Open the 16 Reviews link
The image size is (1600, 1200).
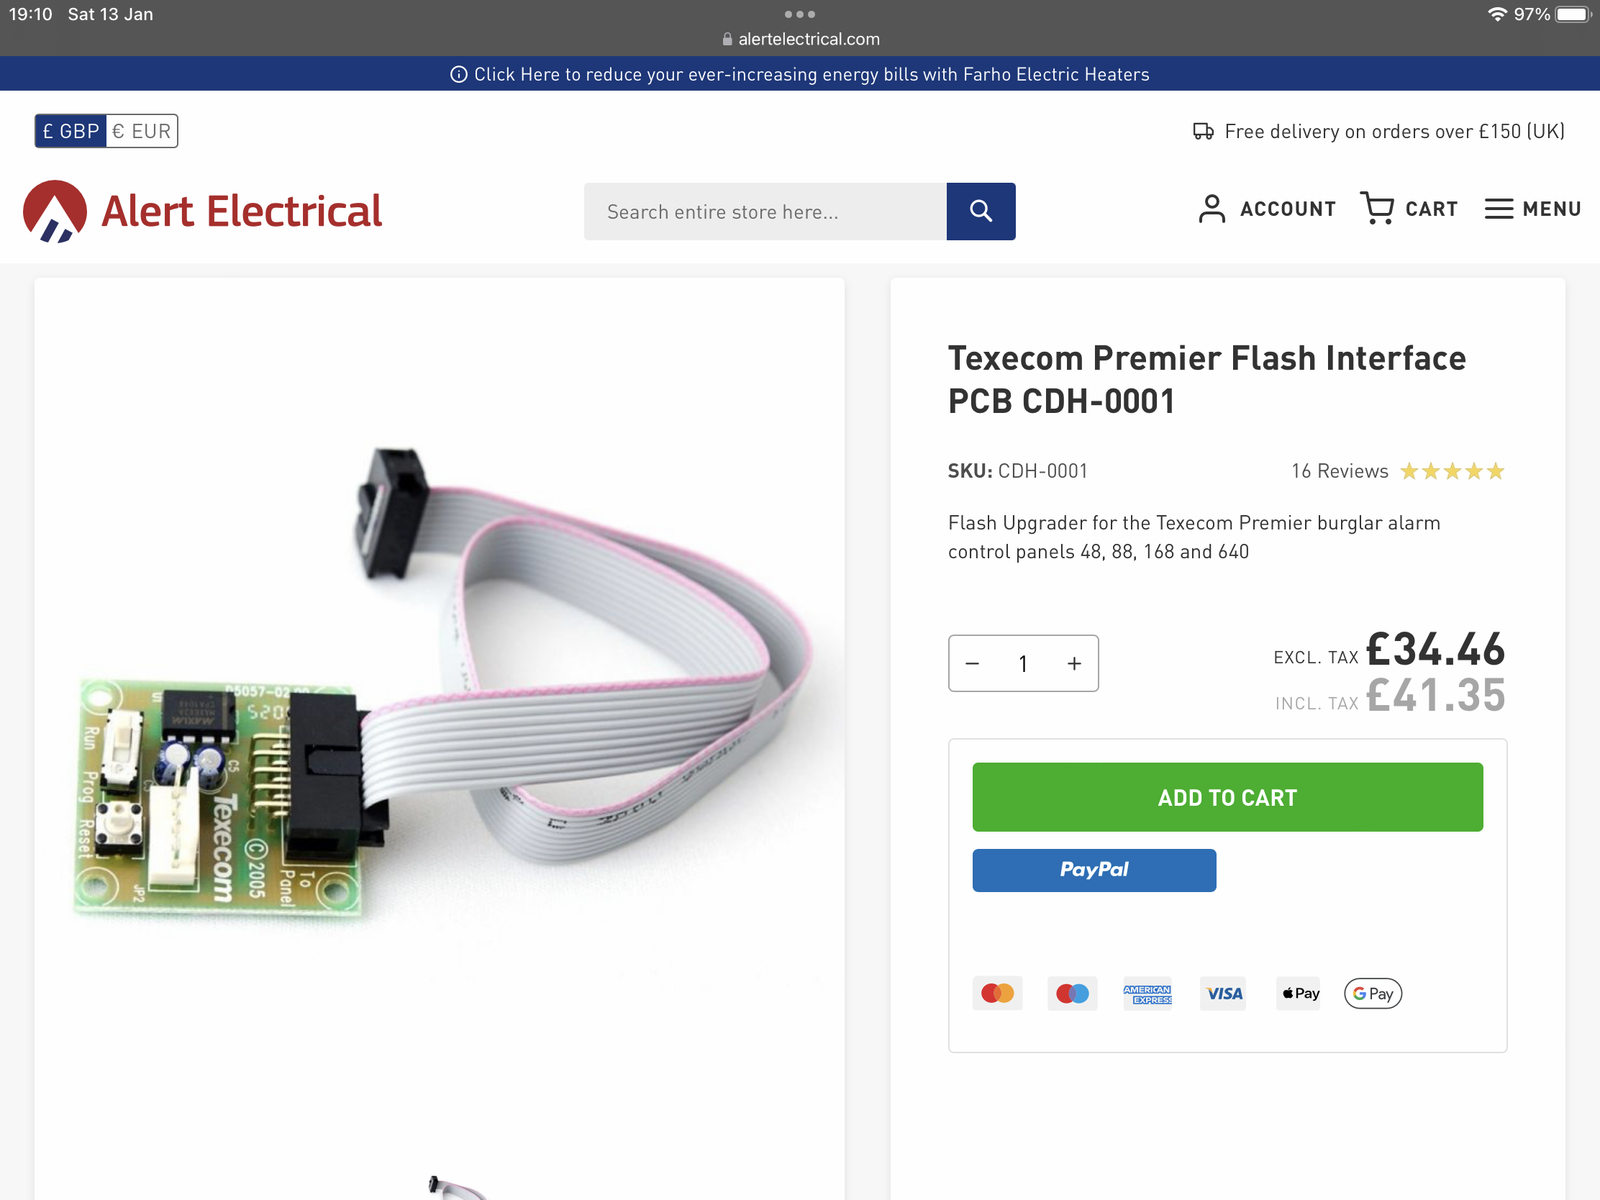click(1339, 471)
